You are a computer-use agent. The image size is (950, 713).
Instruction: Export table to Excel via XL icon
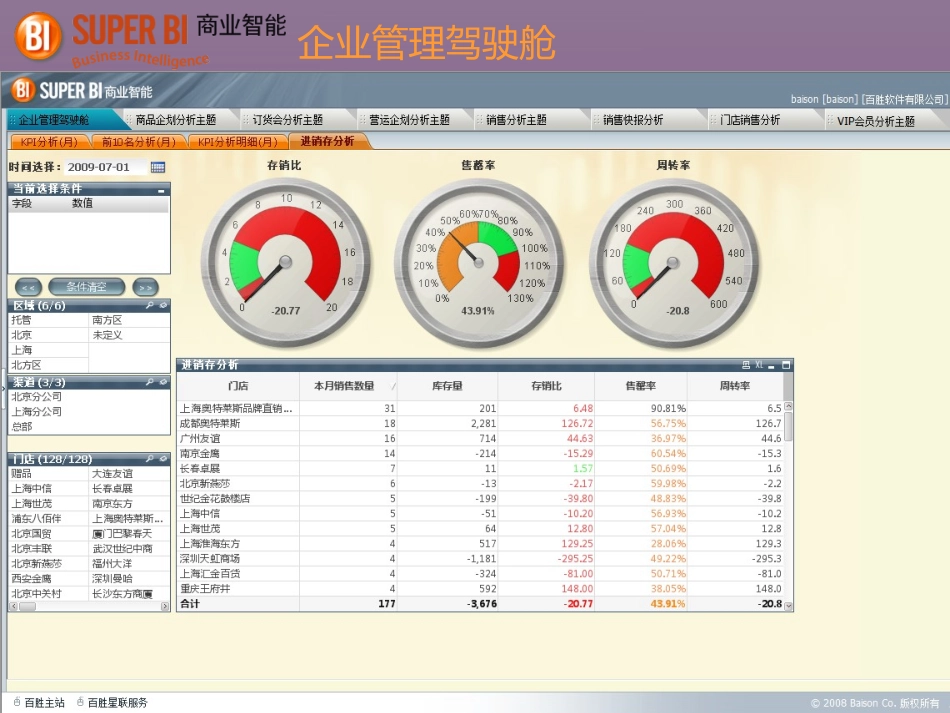click(759, 365)
